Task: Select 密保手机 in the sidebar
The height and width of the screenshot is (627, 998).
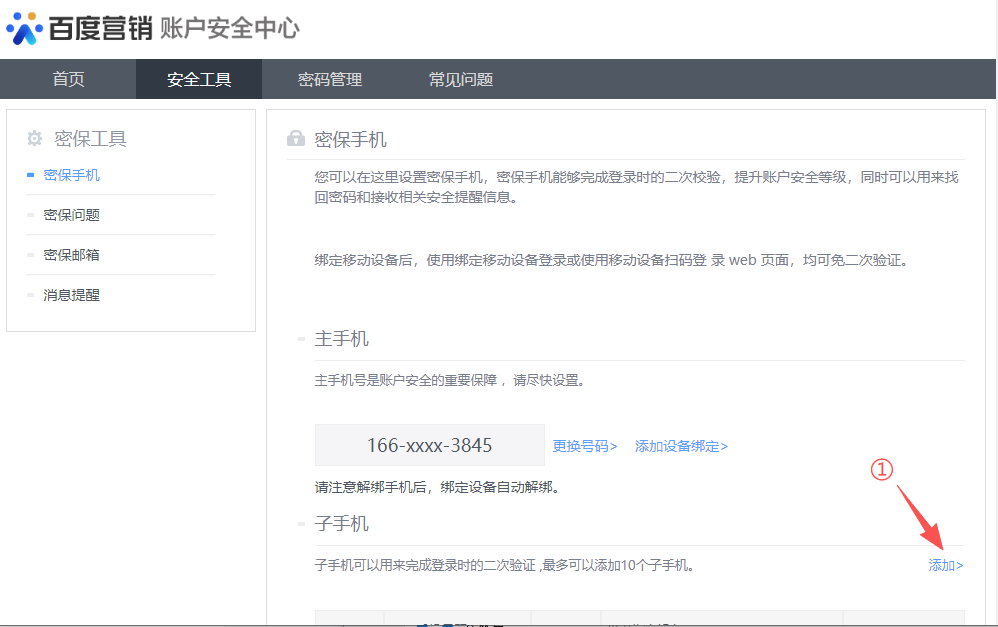Action: (71, 175)
